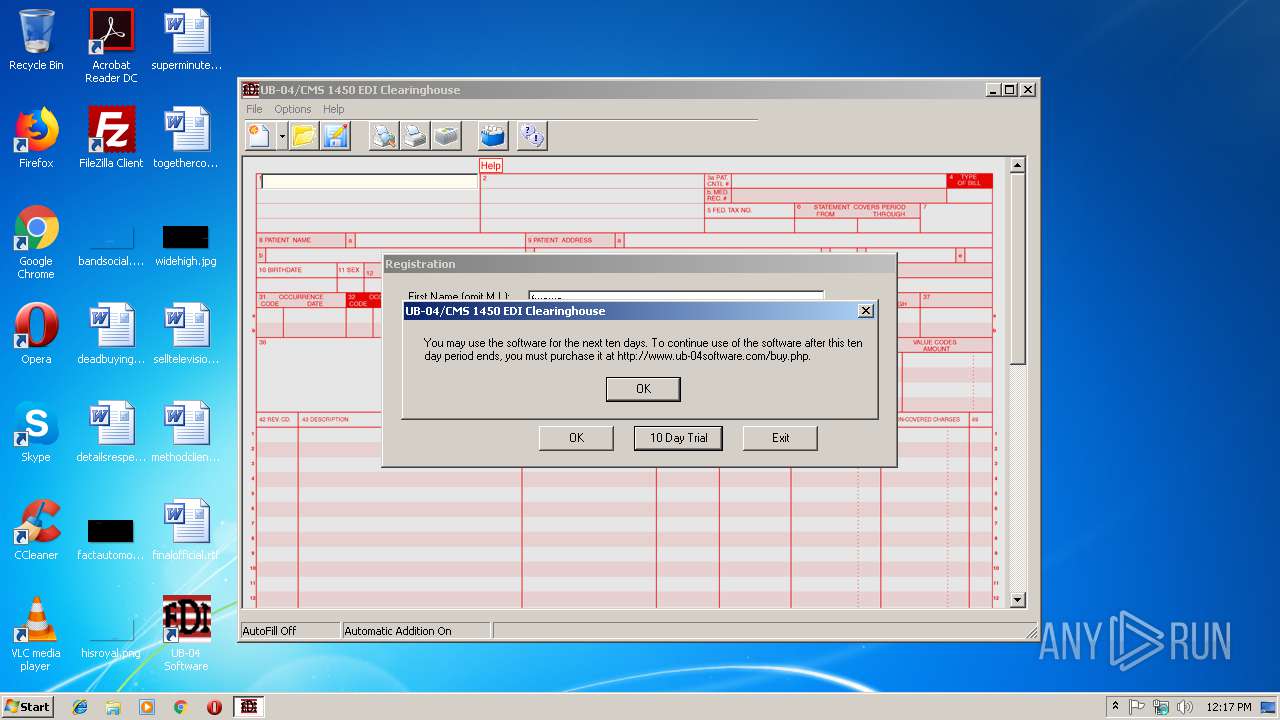
Task: Open the Options menu
Action: 293,109
